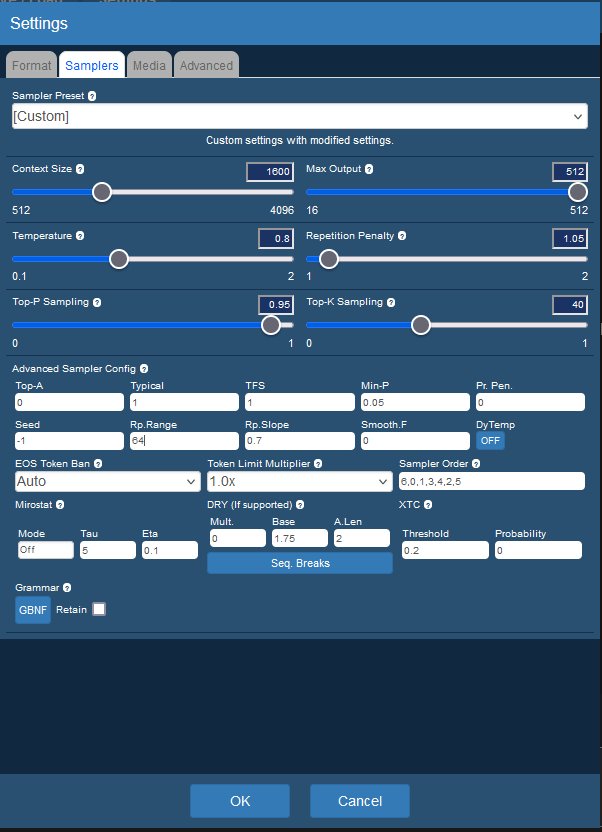Expand the EOS Token Ban dropdown

click(107, 481)
